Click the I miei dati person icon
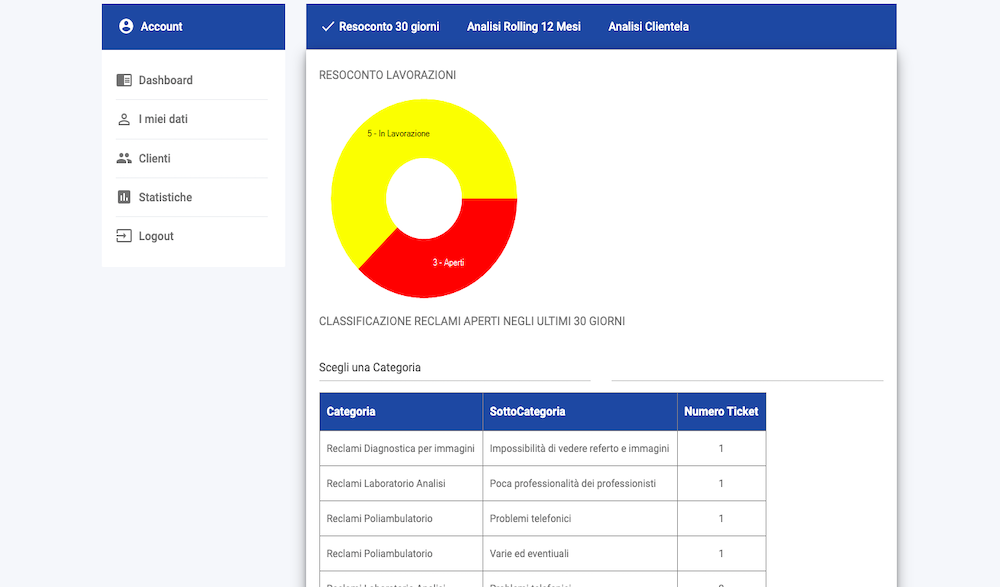The height and width of the screenshot is (587, 1000). click(124, 119)
